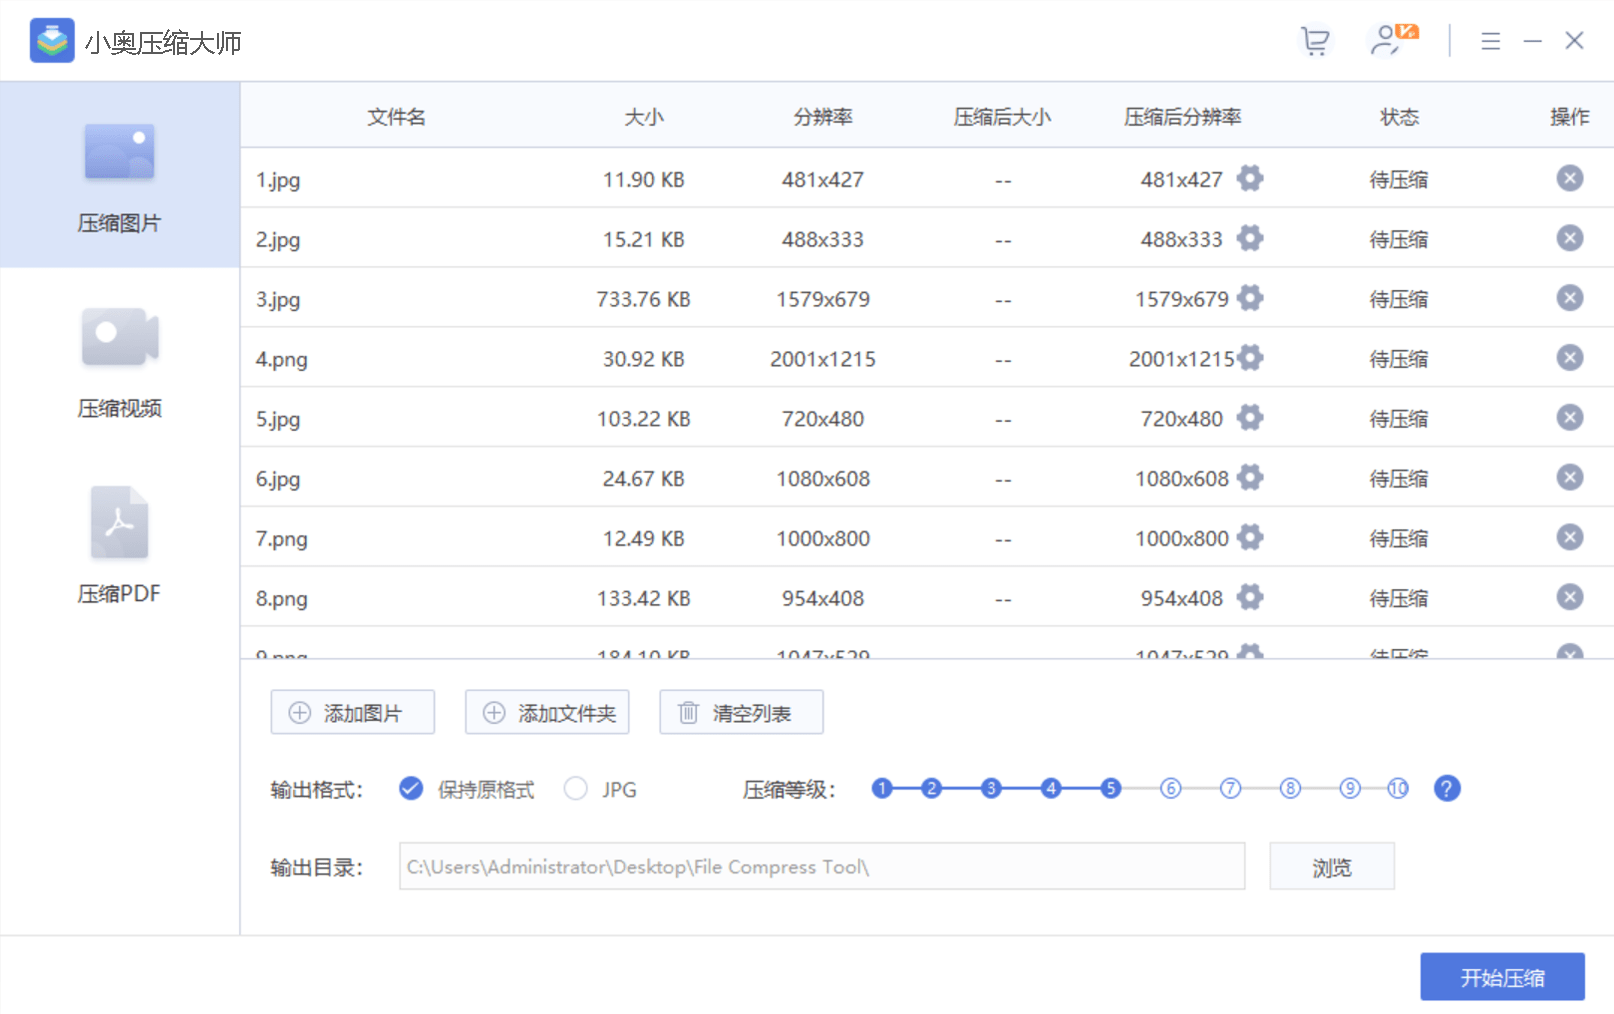Image resolution: width=1614 pixels, height=1014 pixels.
Task: Open resolution settings for 4.png
Action: [1250, 358]
